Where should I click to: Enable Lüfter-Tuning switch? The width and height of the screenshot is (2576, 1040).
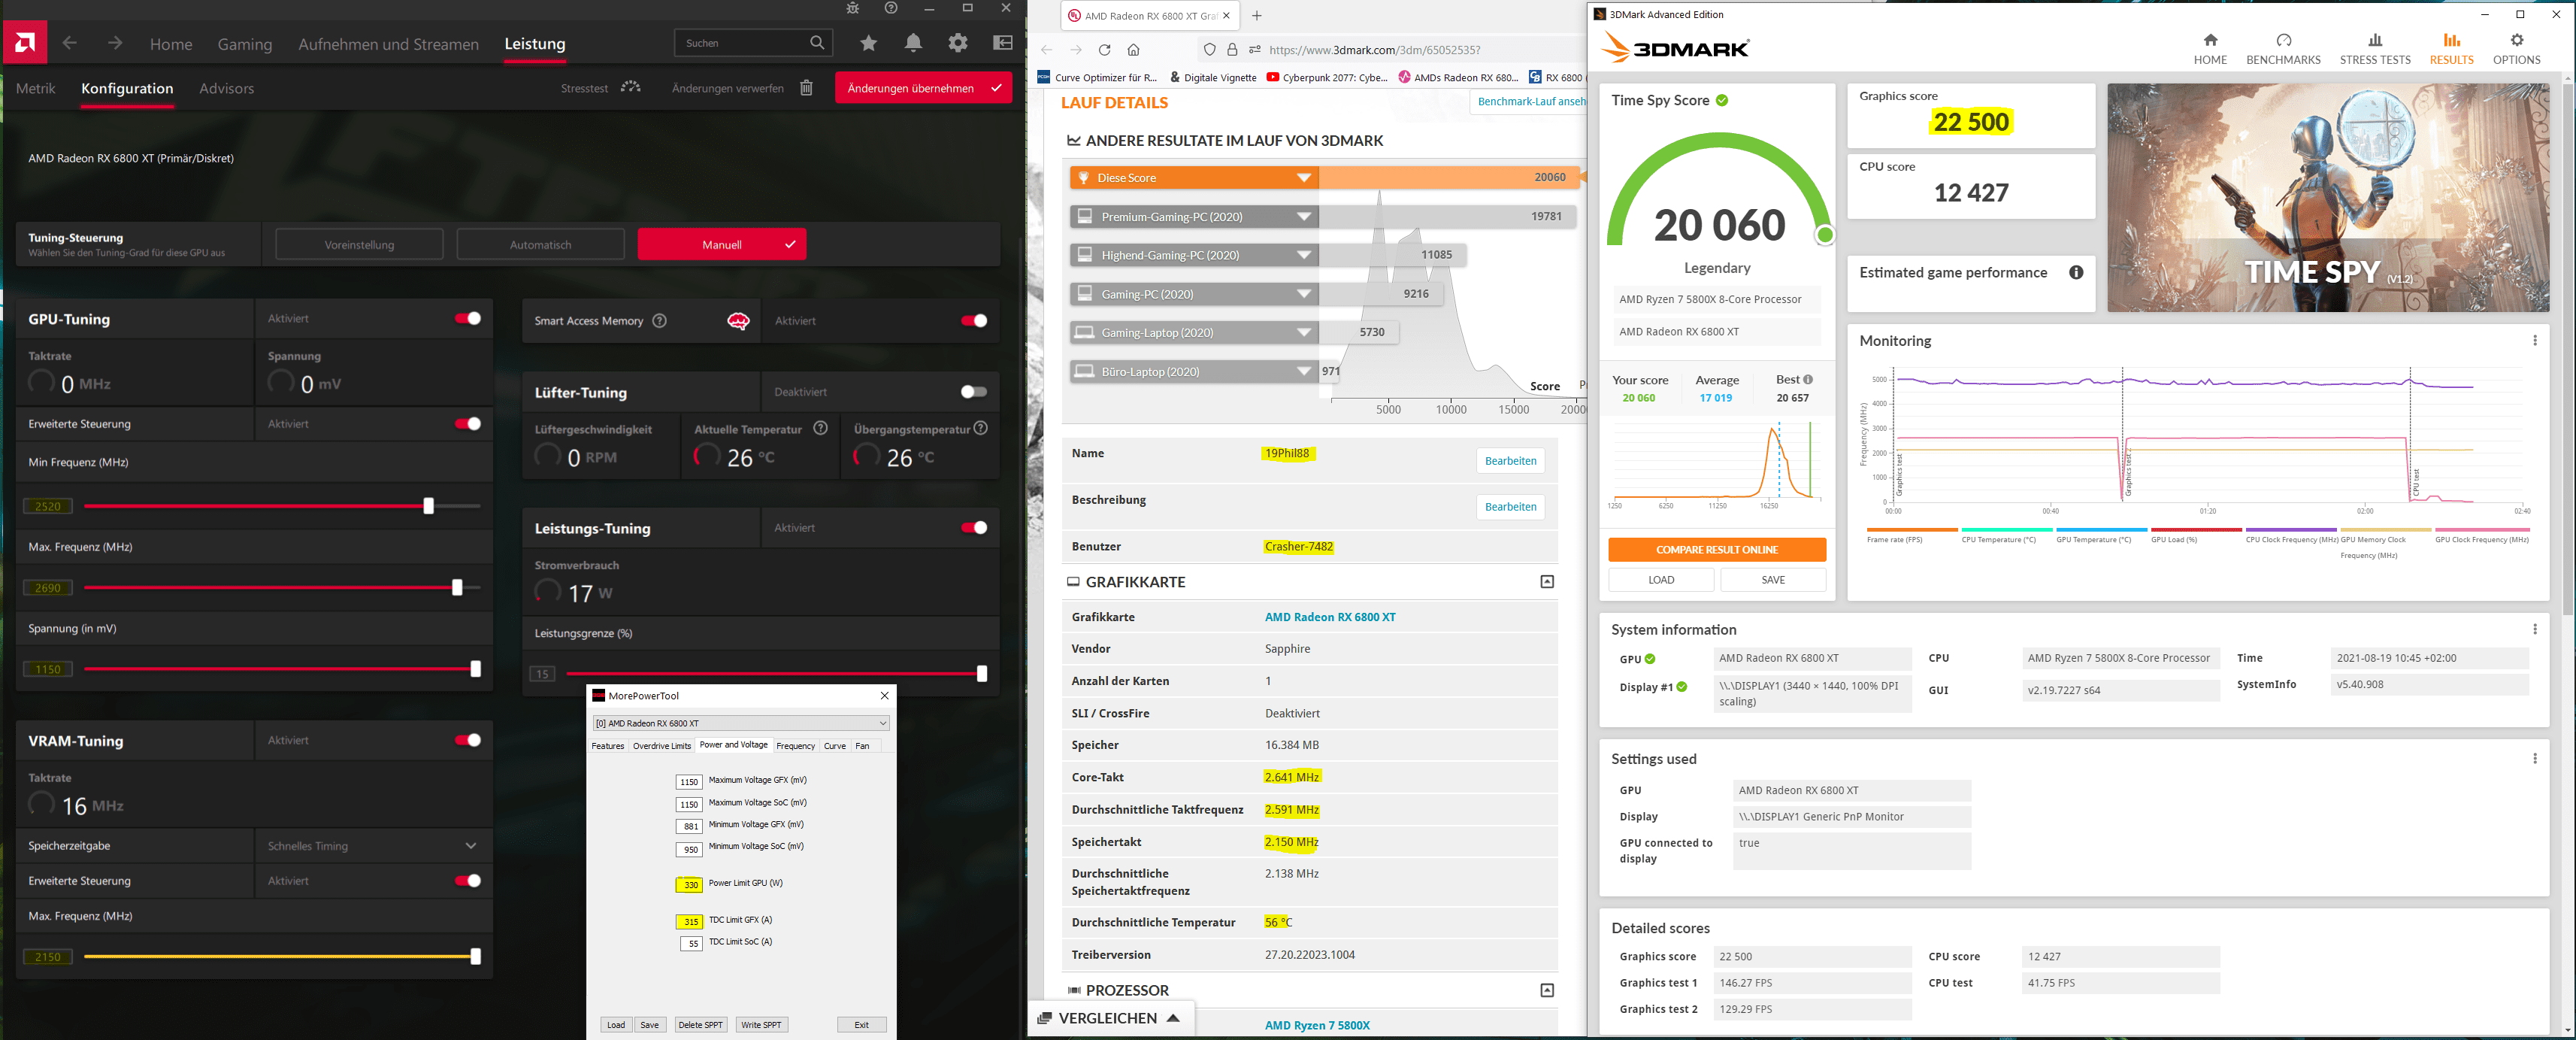(974, 392)
